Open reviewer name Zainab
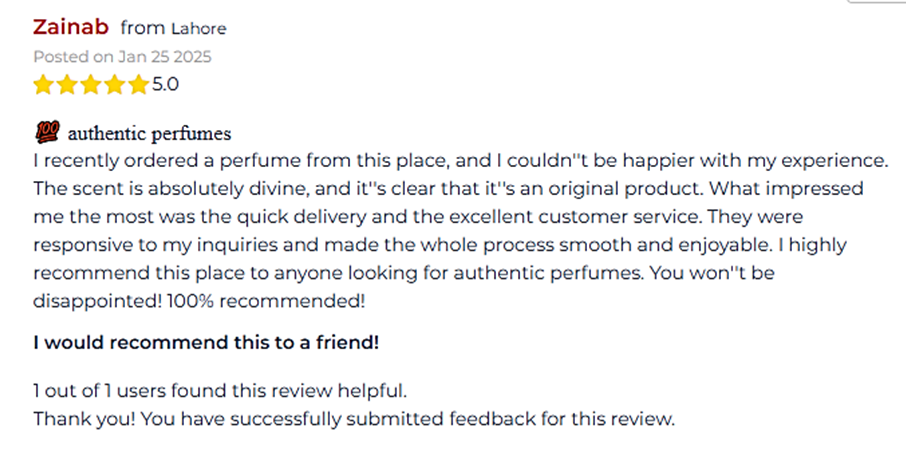The width and height of the screenshot is (906, 450). [x=71, y=27]
